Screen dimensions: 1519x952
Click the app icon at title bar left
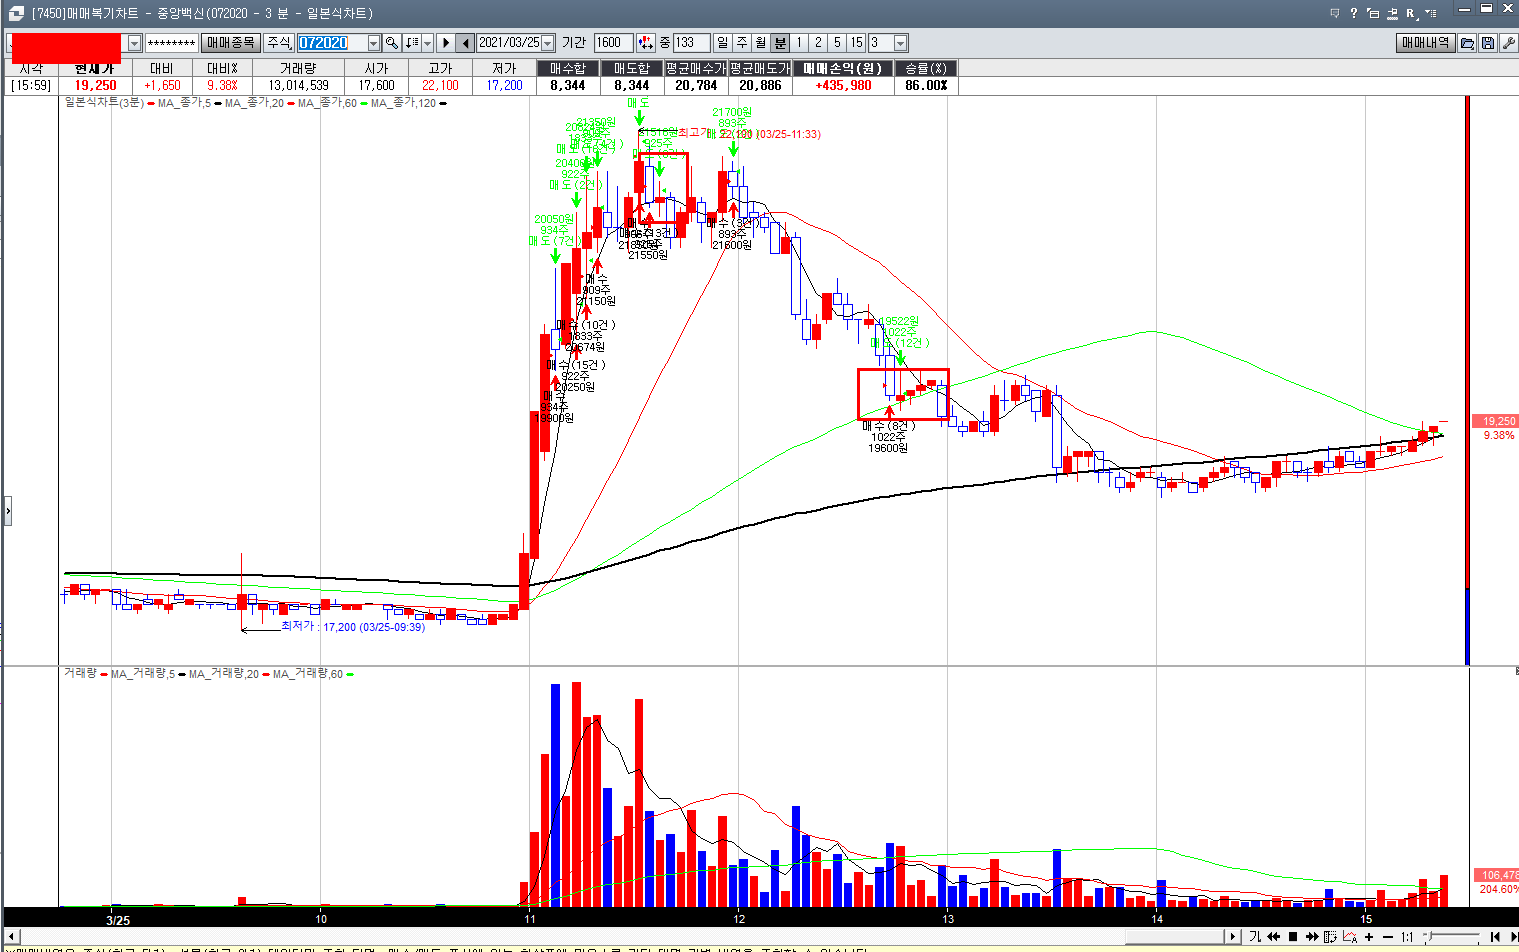point(15,13)
